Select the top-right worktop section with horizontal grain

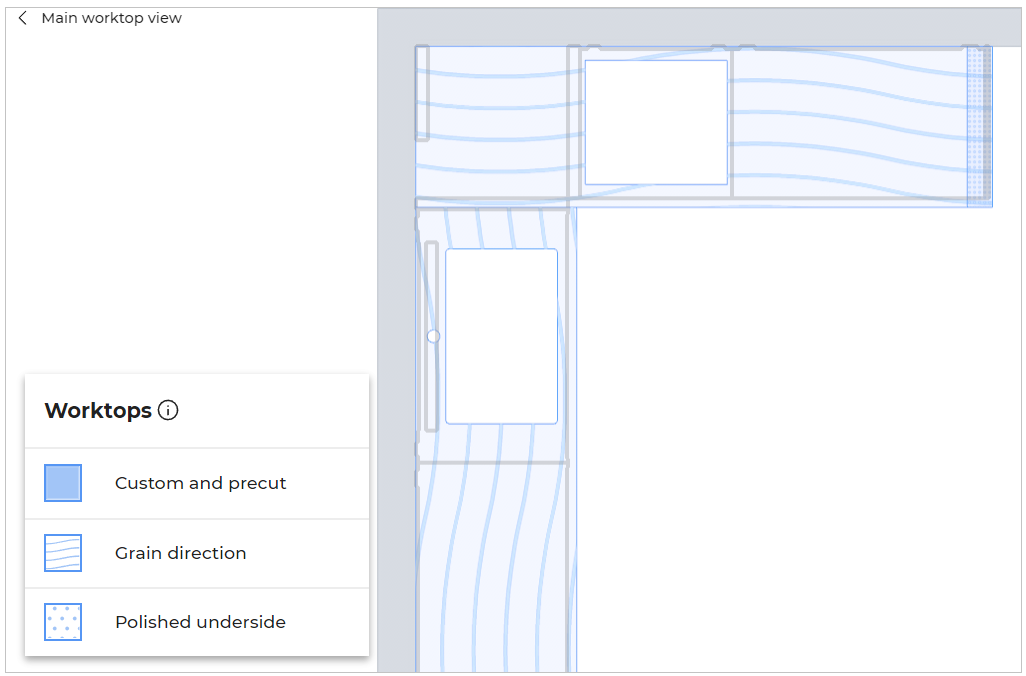848,125
